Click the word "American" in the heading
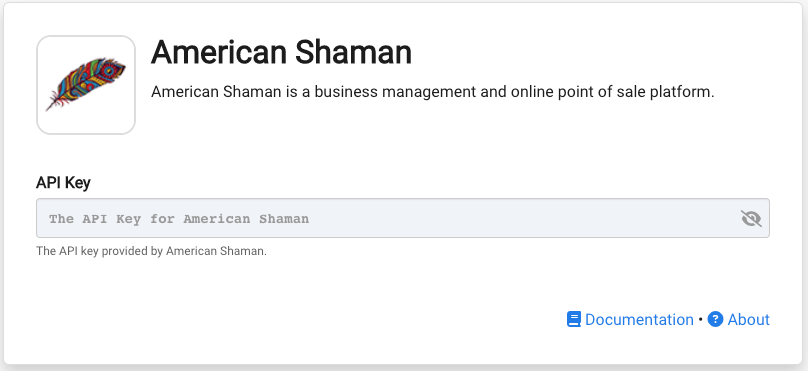Viewport: 808px width, 371px height. (218, 52)
